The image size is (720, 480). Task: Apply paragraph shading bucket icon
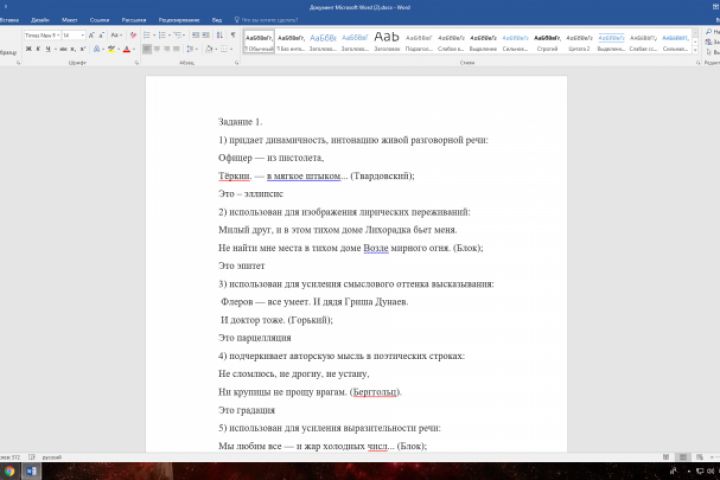(x=209, y=49)
